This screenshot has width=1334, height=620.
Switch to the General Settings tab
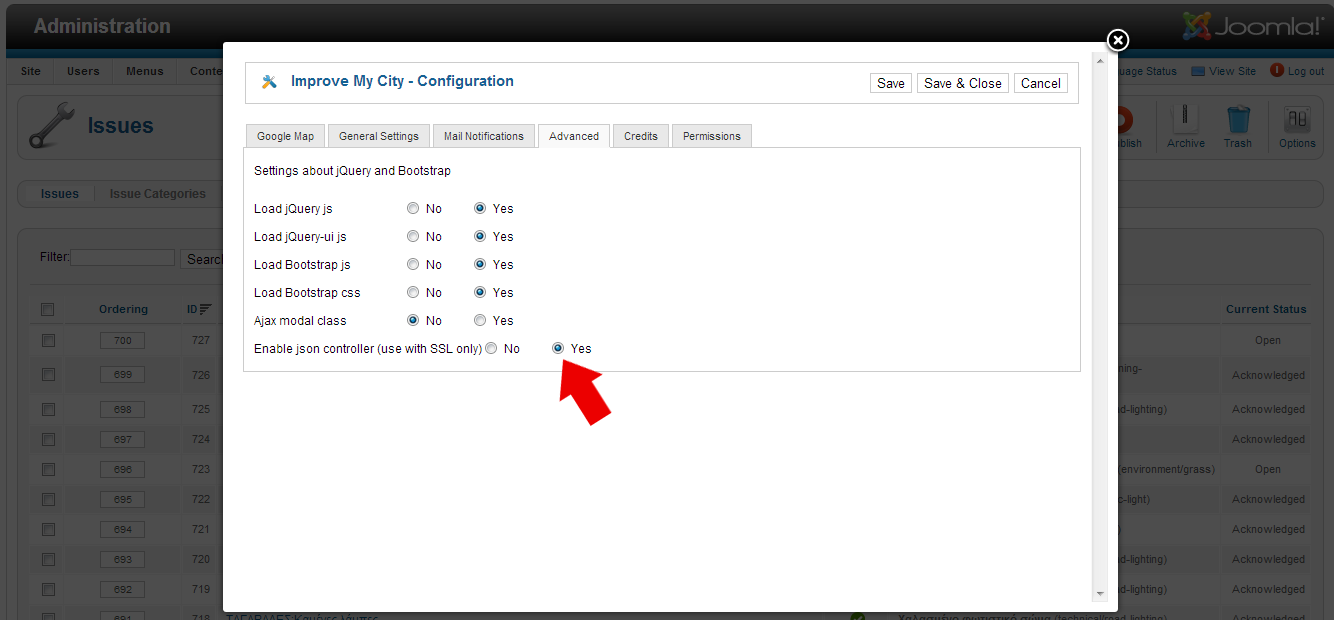tap(379, 136)
